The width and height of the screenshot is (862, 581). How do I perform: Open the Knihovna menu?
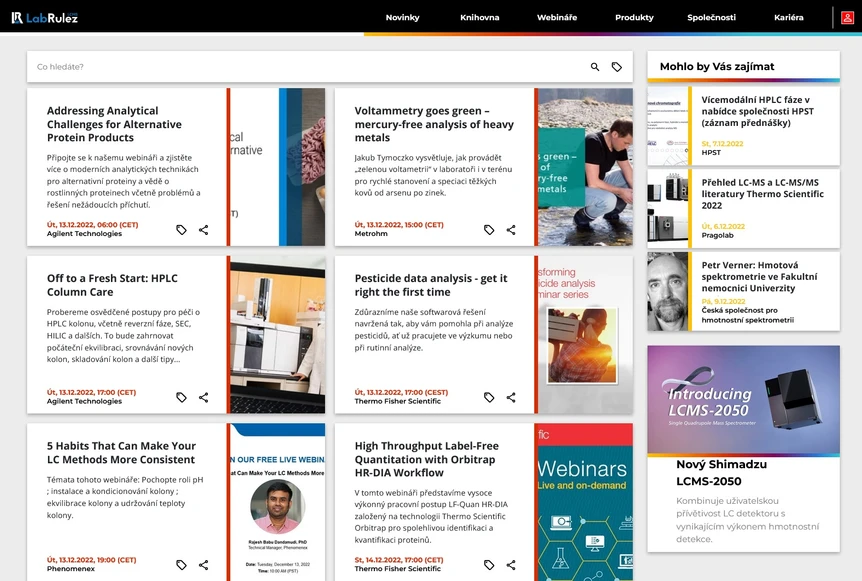tap(479, 18)
